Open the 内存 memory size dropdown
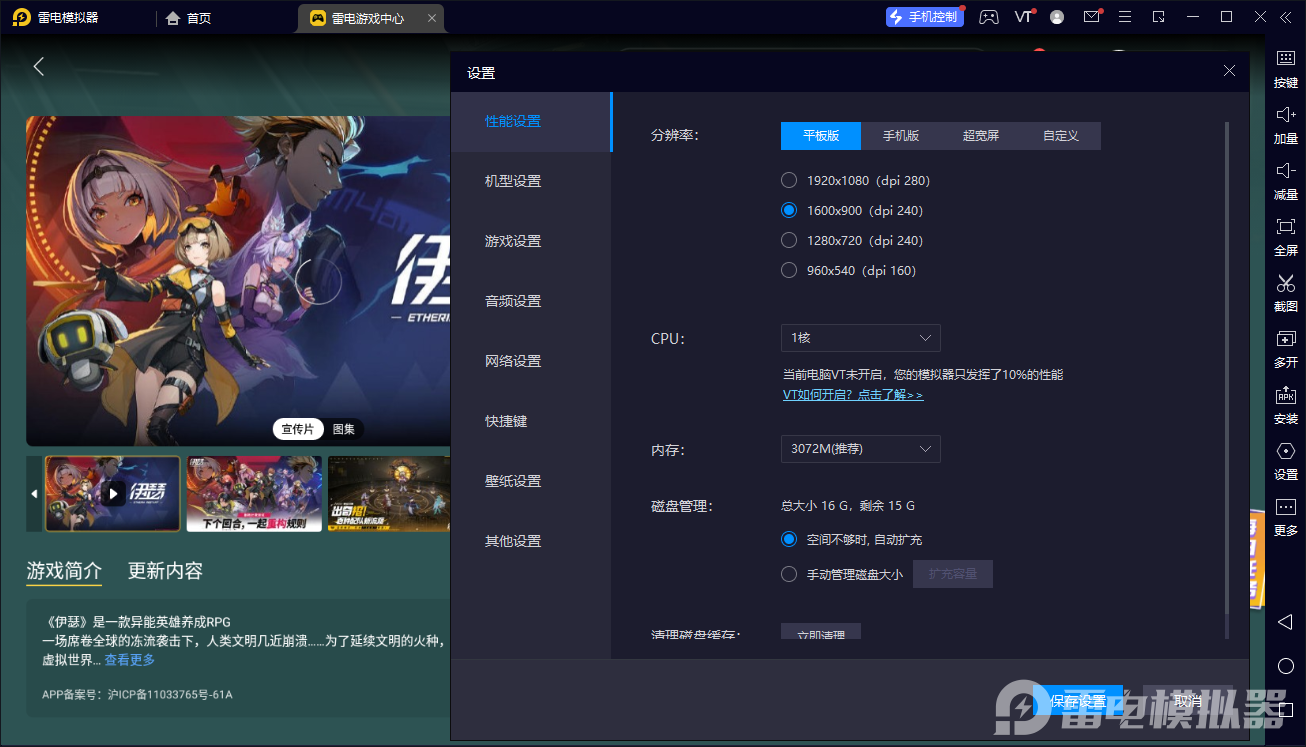Image resolution: width=1306 pixels, height=747 pixels. (x=860, y=449)
